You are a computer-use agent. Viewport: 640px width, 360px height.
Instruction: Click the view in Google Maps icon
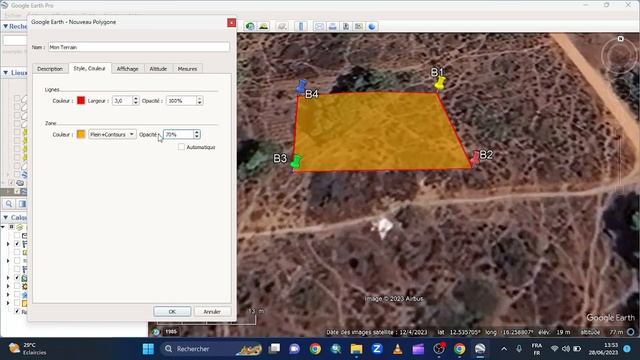pos(359,27)
